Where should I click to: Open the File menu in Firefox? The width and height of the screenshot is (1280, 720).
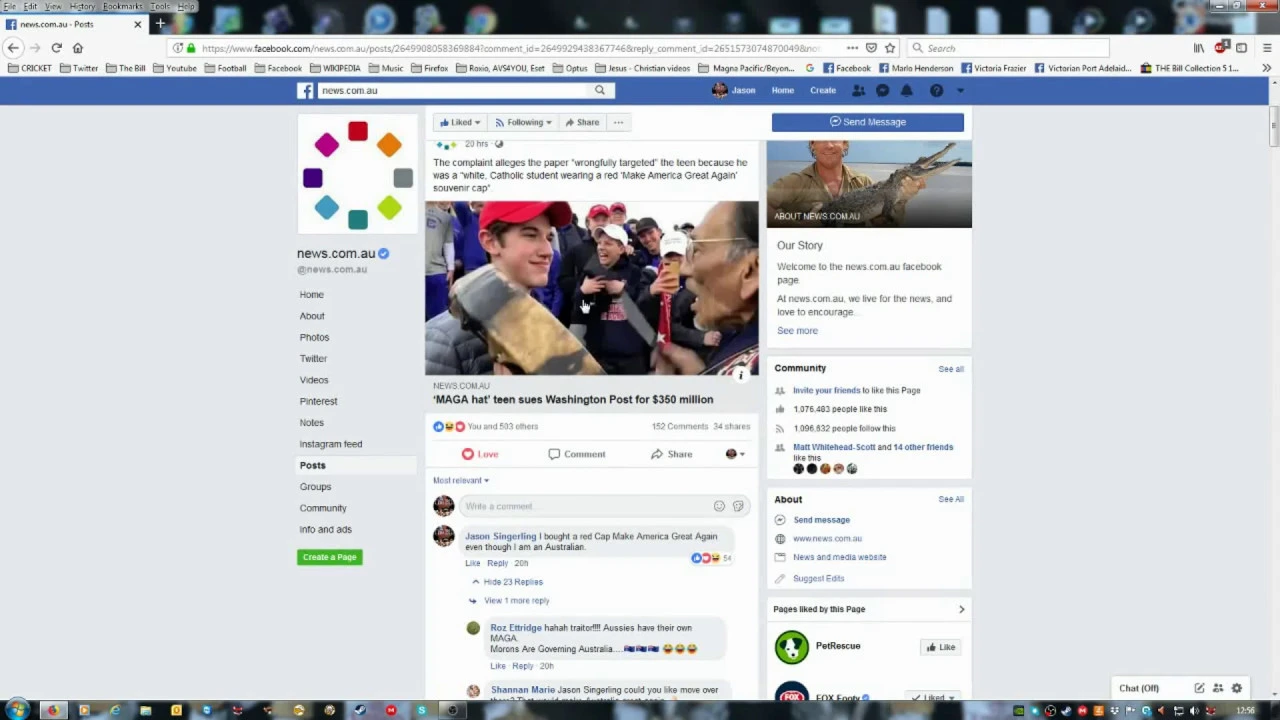pos(10,7)
